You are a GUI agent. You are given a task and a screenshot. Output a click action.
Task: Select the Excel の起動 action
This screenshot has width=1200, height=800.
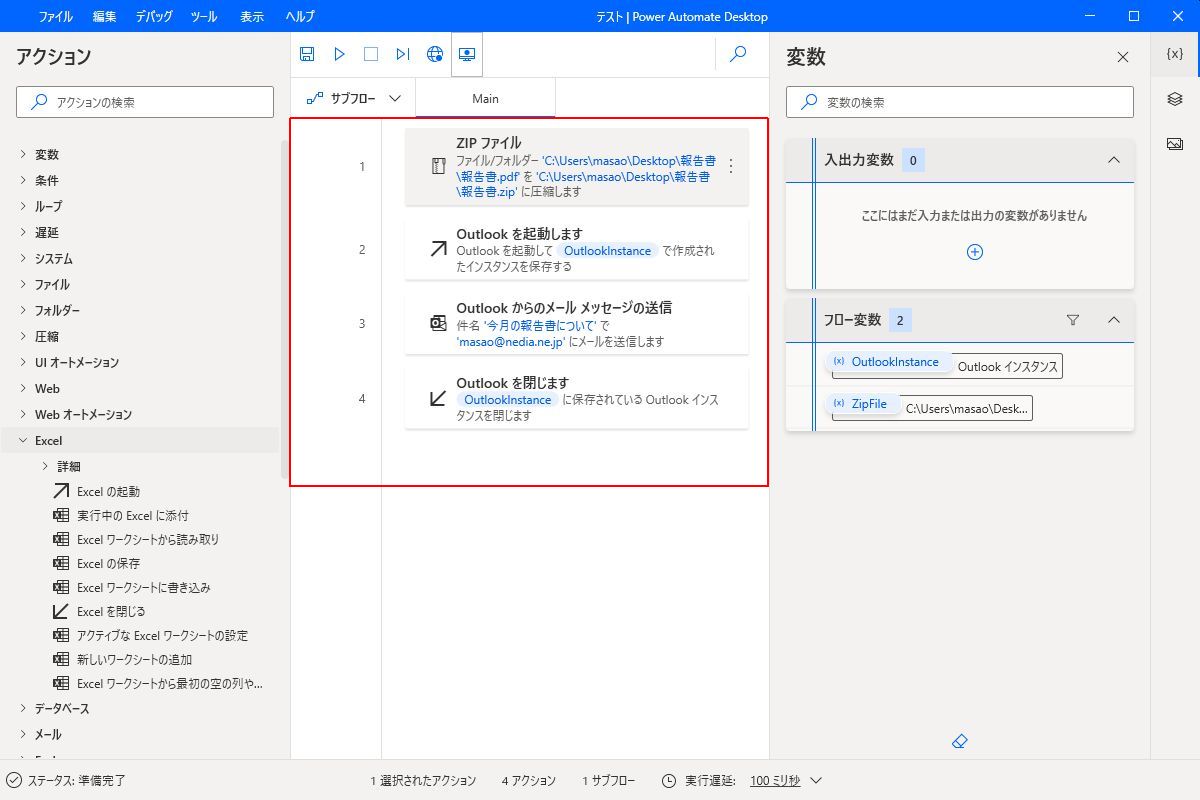(108, 491)
